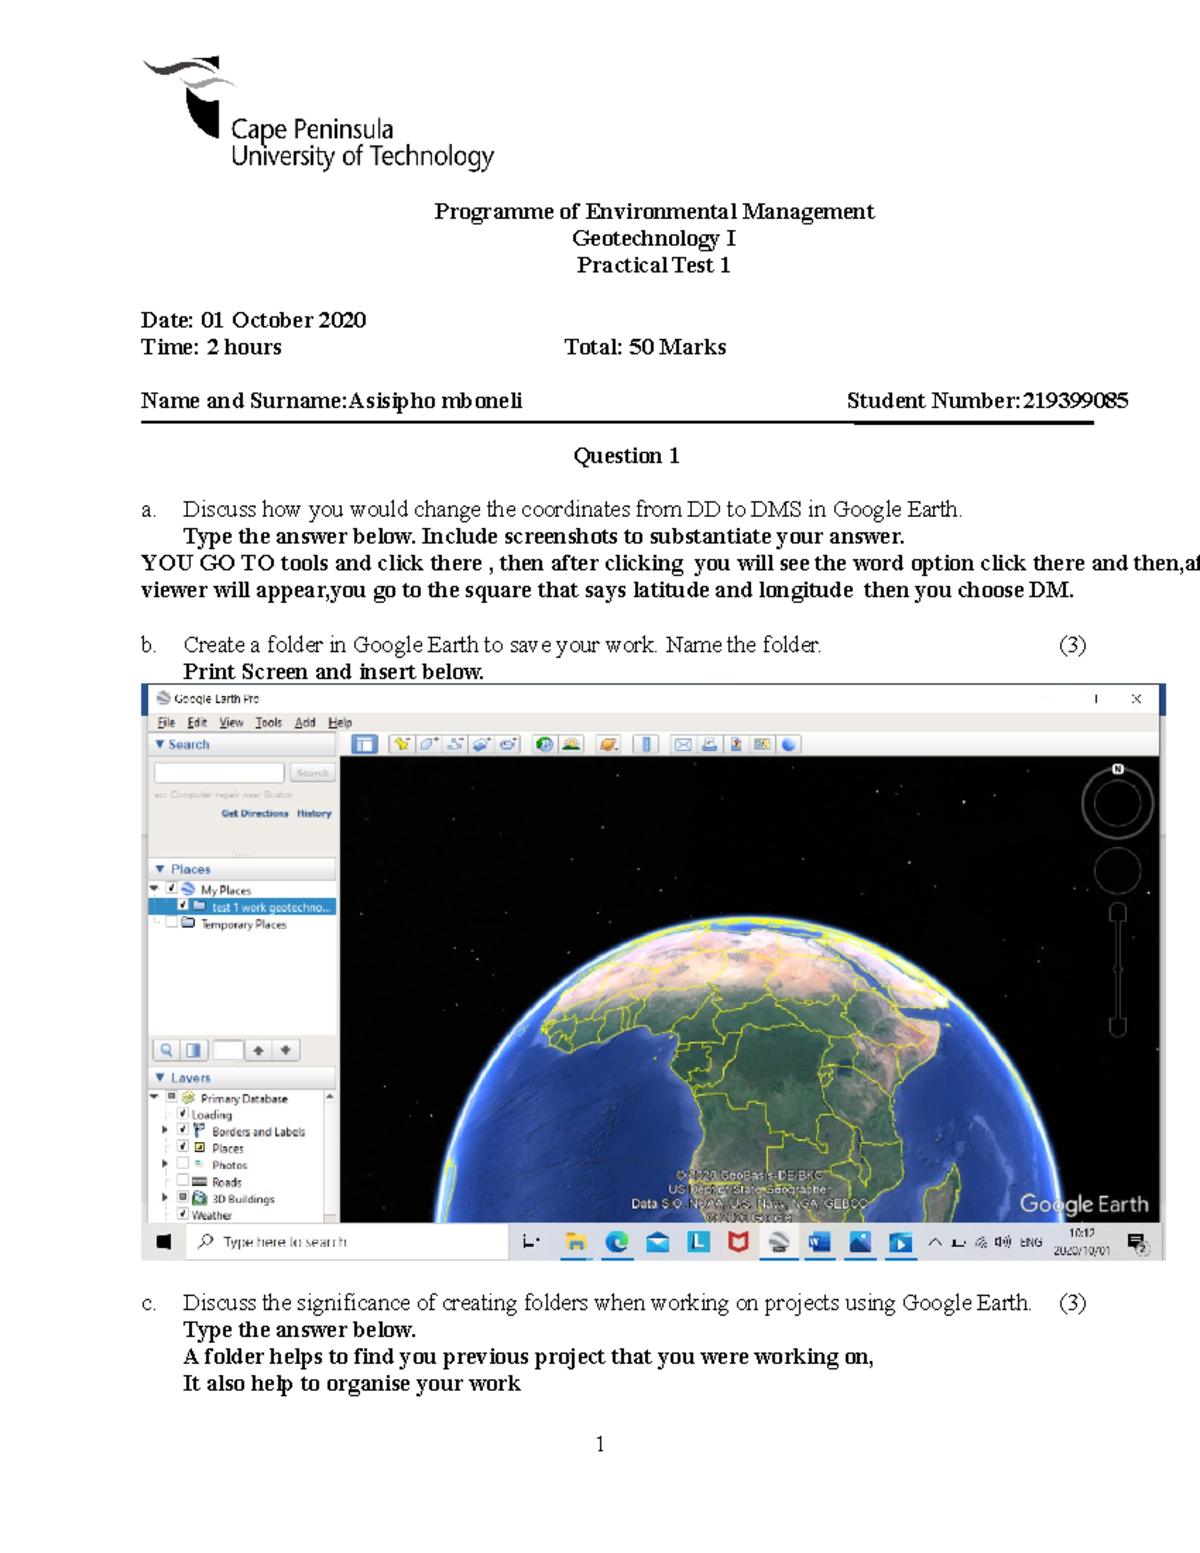
Task: Expand the Borders and Labels layer
Action: (165, 1129)
